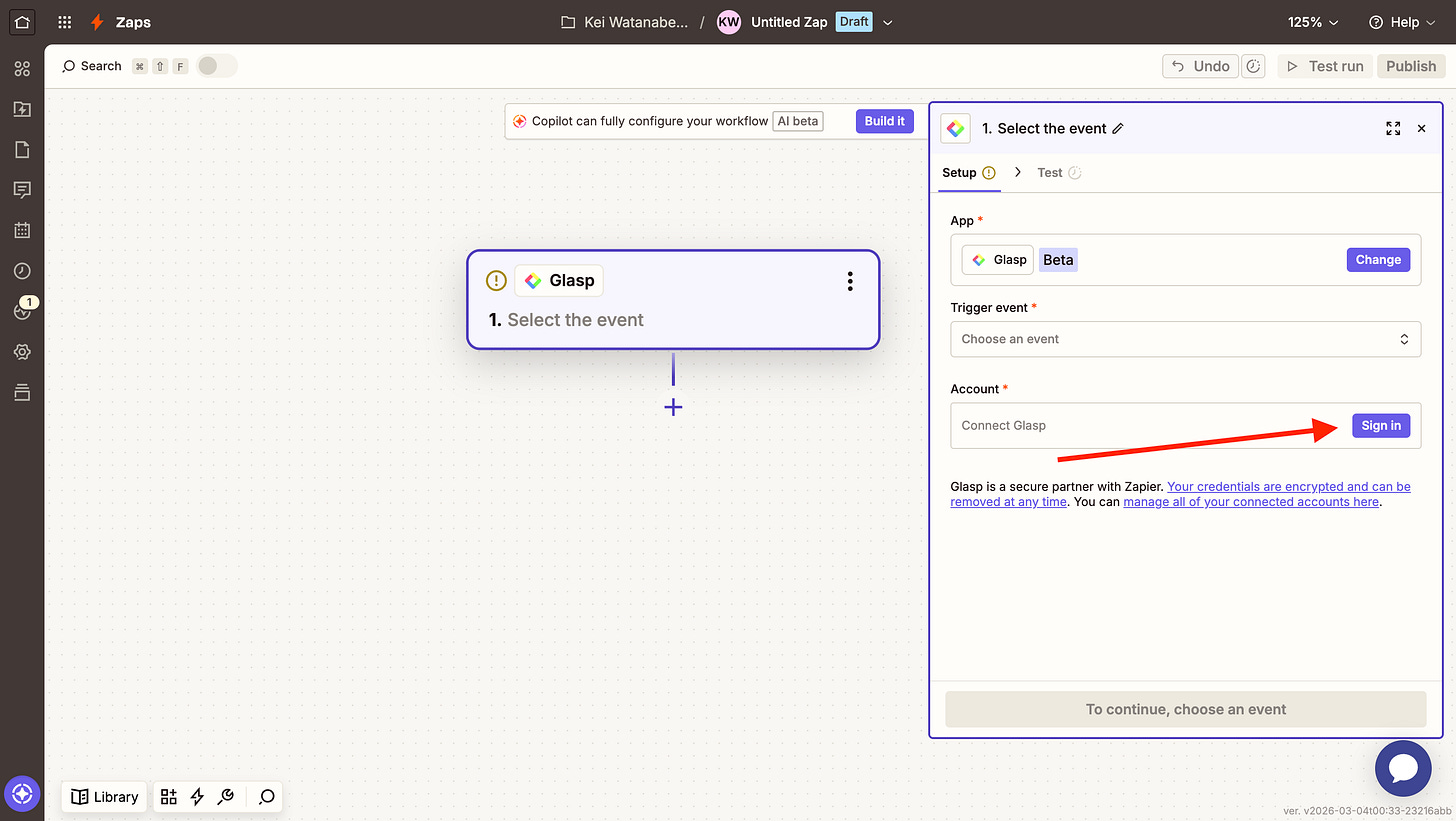Select the Glasp step card on canvas
Screen dimensions: 1456x821
tap(673, 299)
